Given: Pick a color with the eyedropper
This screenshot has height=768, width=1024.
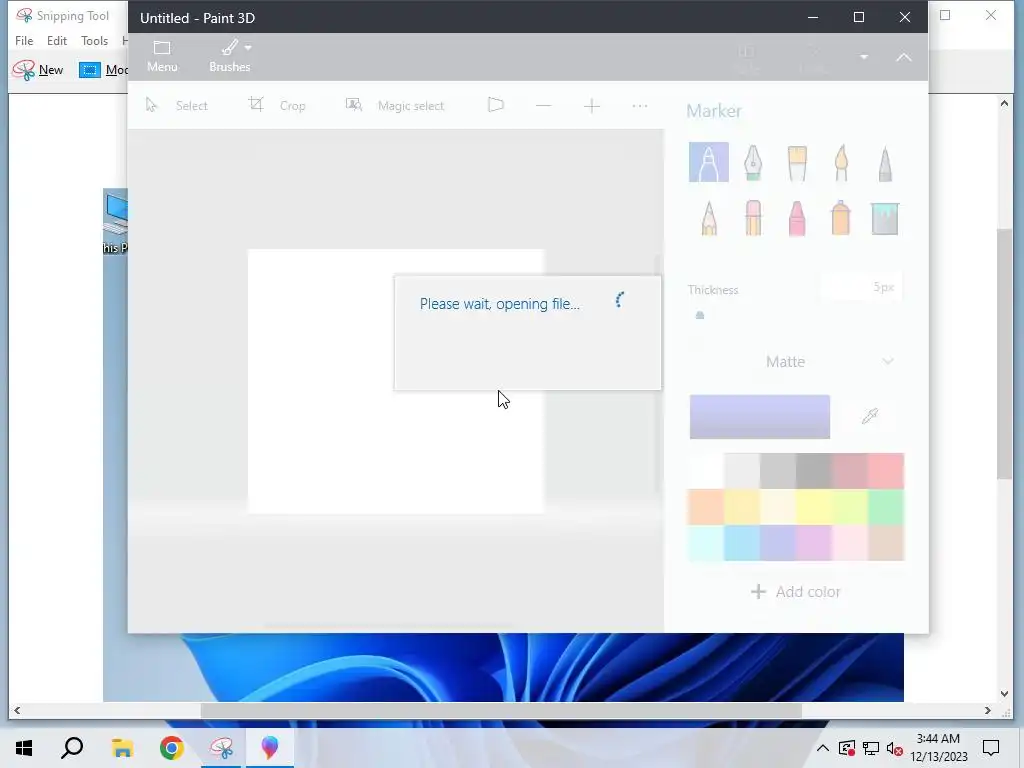Looking at the screenshot, I should coord(870,417).
